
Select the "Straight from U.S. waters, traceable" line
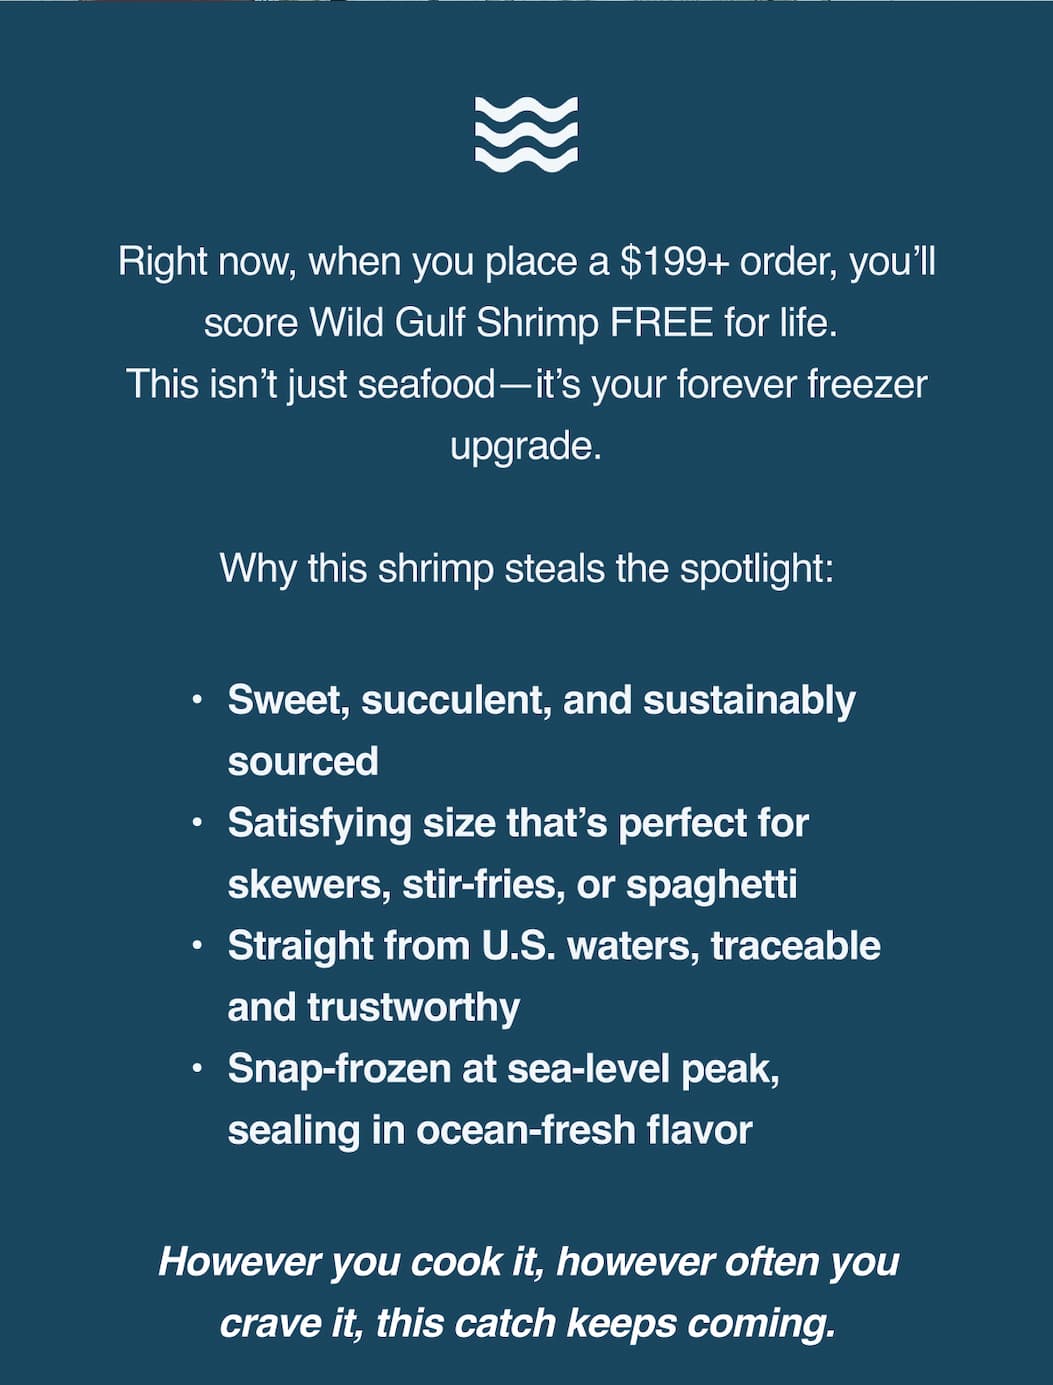(554, 946)
